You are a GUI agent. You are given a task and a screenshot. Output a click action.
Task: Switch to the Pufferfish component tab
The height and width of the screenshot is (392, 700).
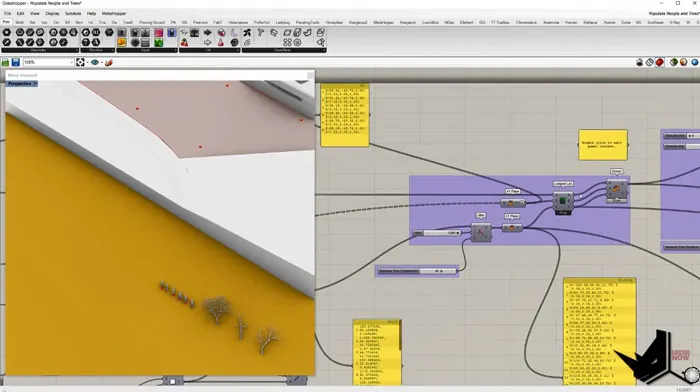pyautogui.click(x=262, y=22)
